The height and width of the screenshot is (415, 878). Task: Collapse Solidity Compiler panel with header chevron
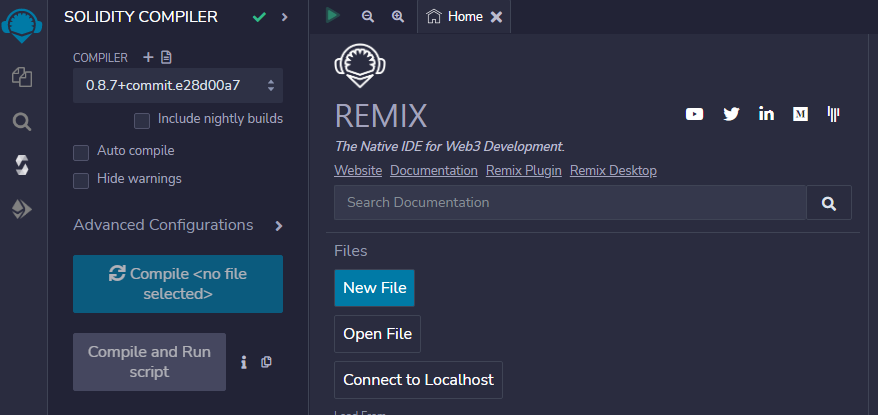click(284, 17)
